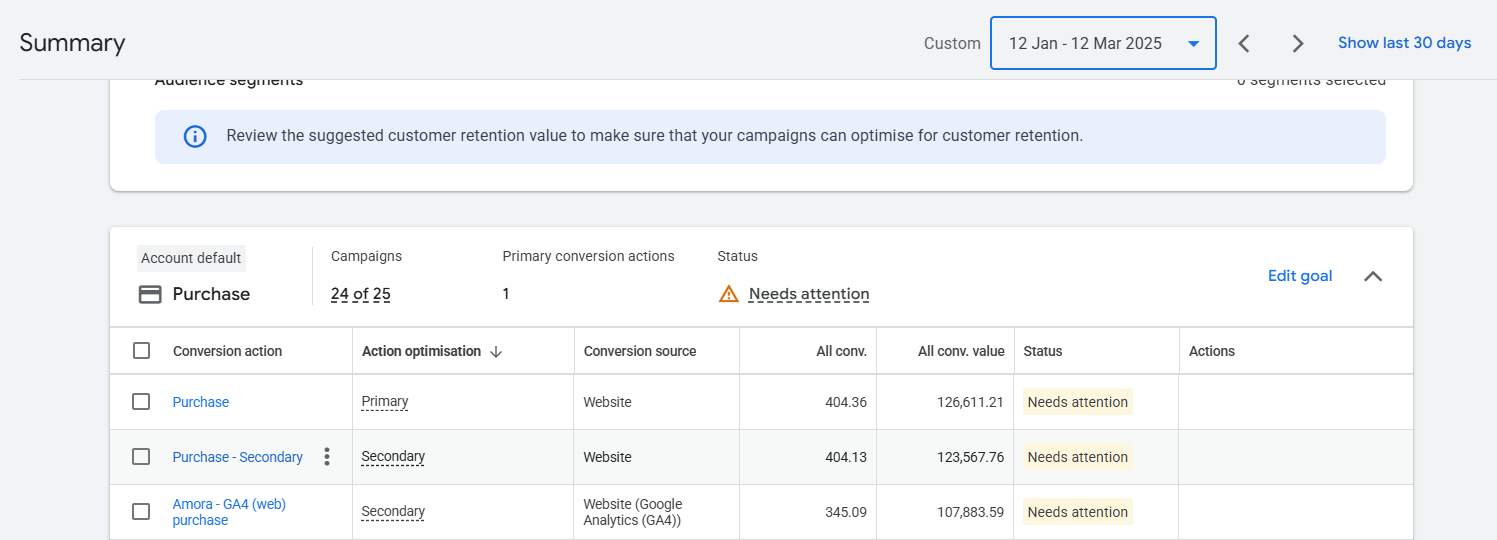Click Secondary optimisation in Purchase - Secondary row
The height and width of the screenshot is (540, 1497).
393,457
